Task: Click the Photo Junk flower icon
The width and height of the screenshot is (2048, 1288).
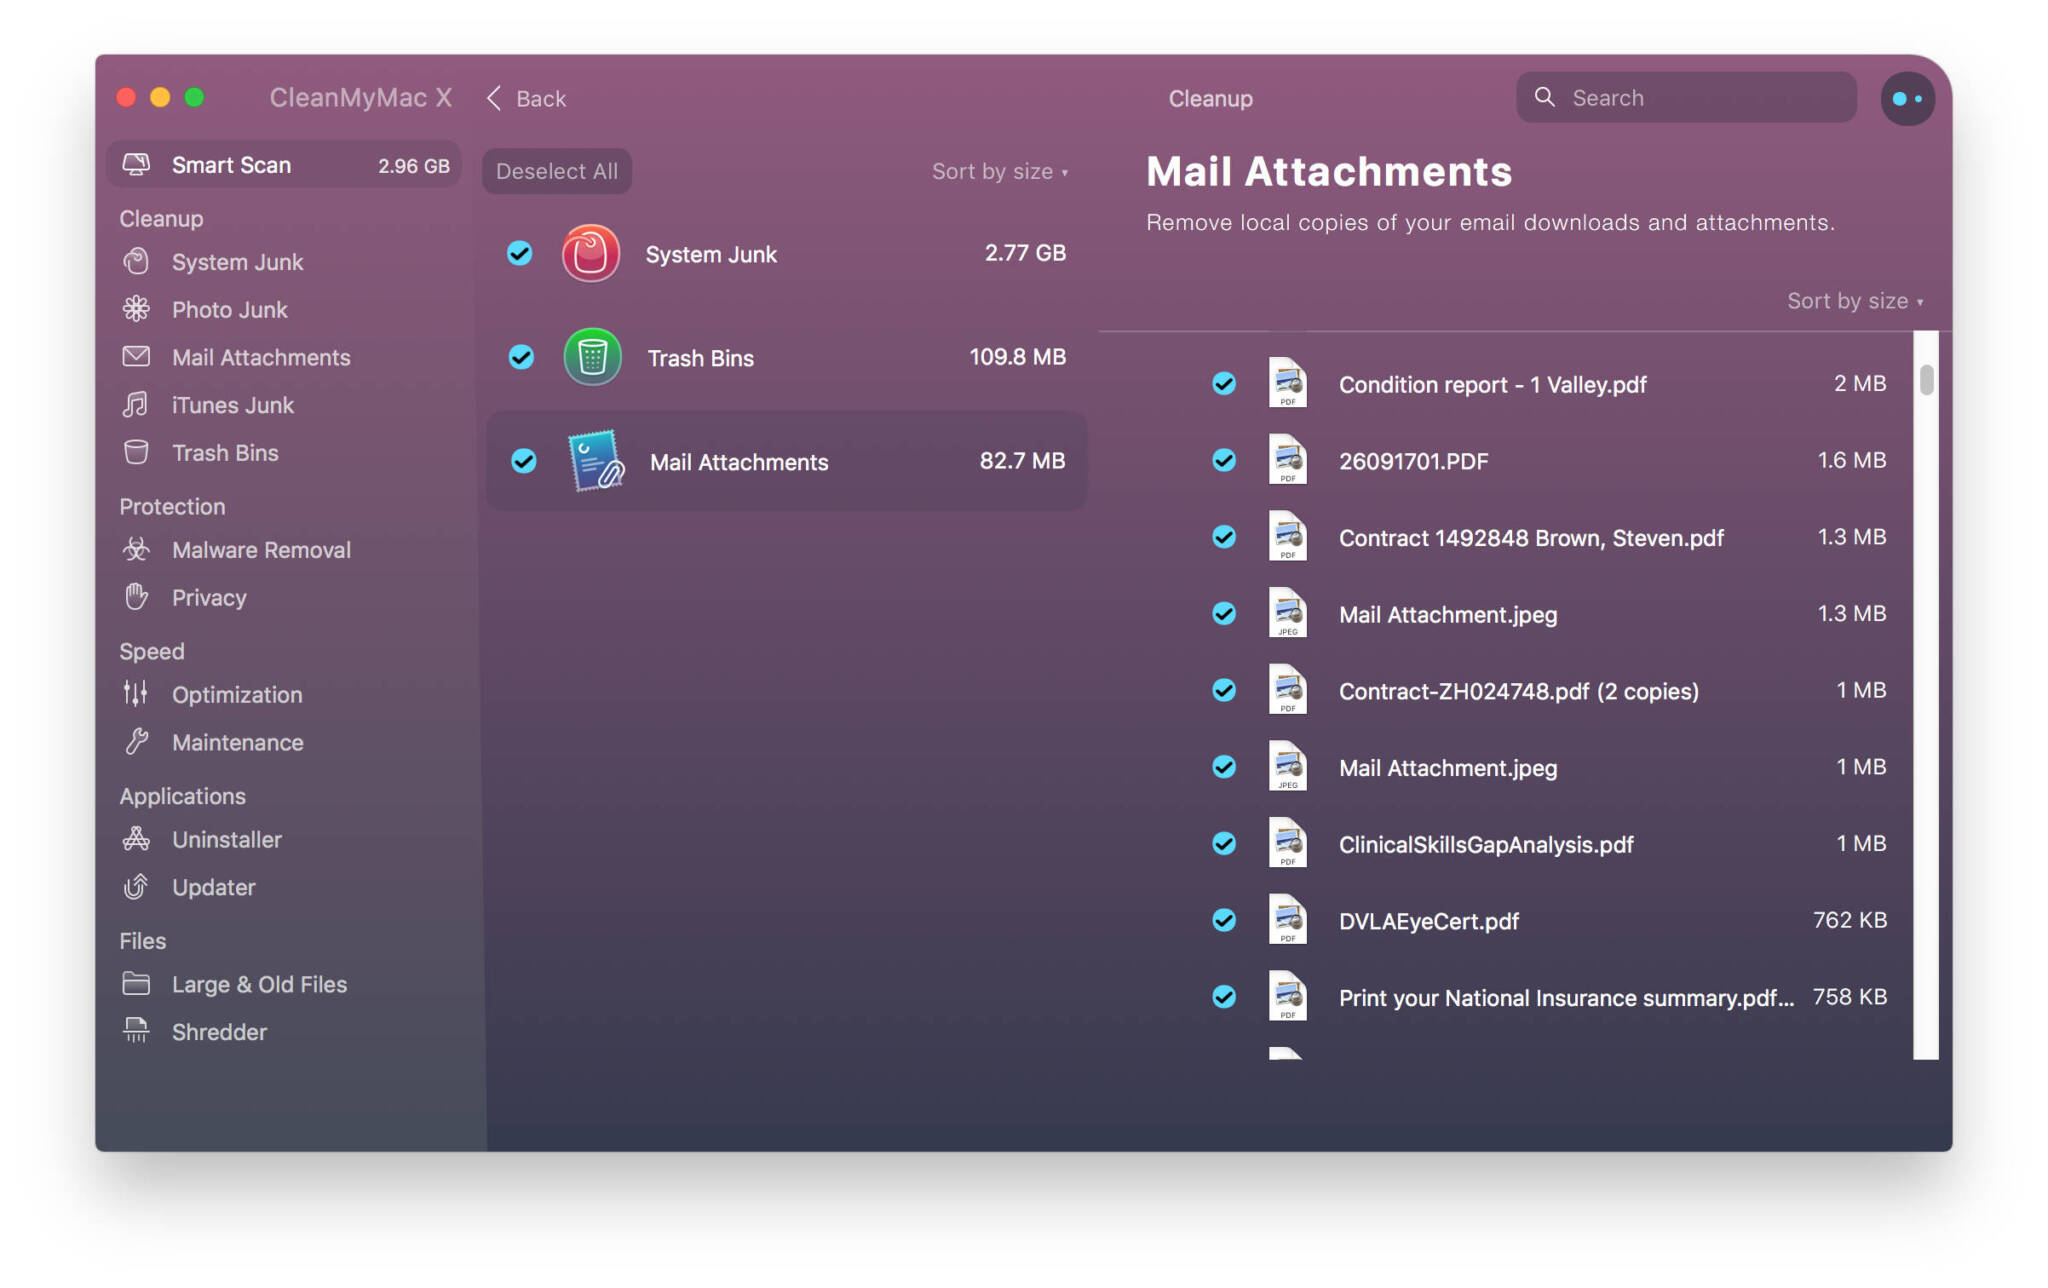Action: click(136, 309)
